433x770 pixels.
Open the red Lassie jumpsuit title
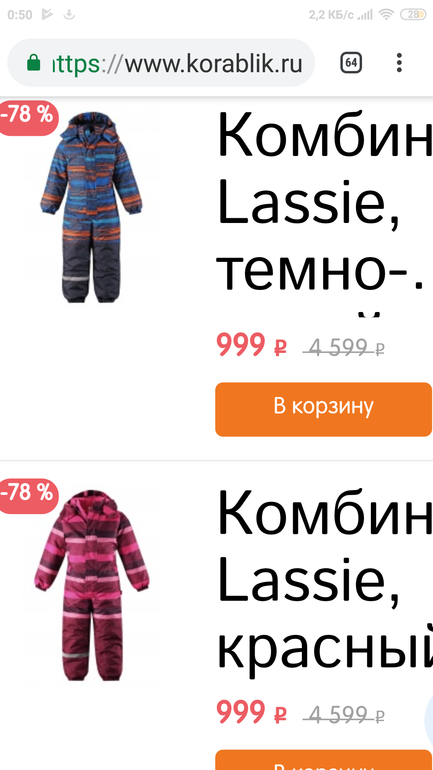[x=324, y=583]
